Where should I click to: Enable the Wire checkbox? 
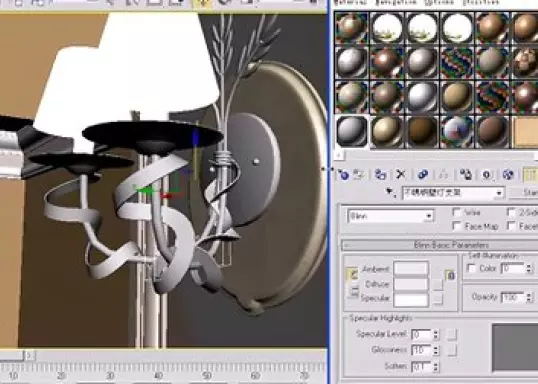pos(457,212)
